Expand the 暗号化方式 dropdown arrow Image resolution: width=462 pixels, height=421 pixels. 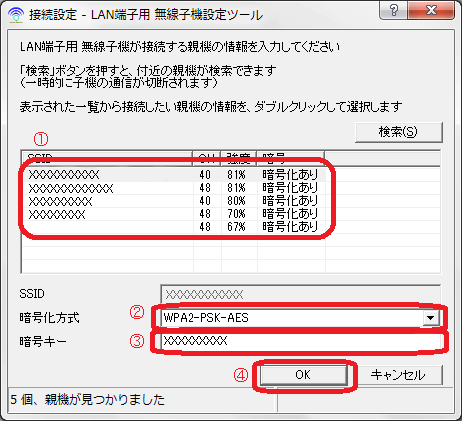point(431,318)
